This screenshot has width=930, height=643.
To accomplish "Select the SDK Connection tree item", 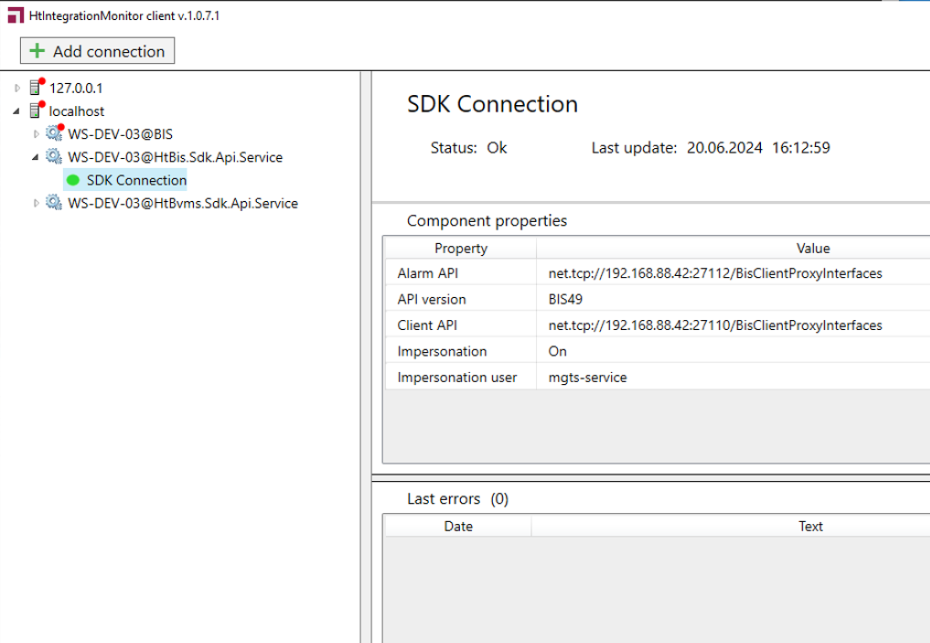I will click(x=136, y=180).
